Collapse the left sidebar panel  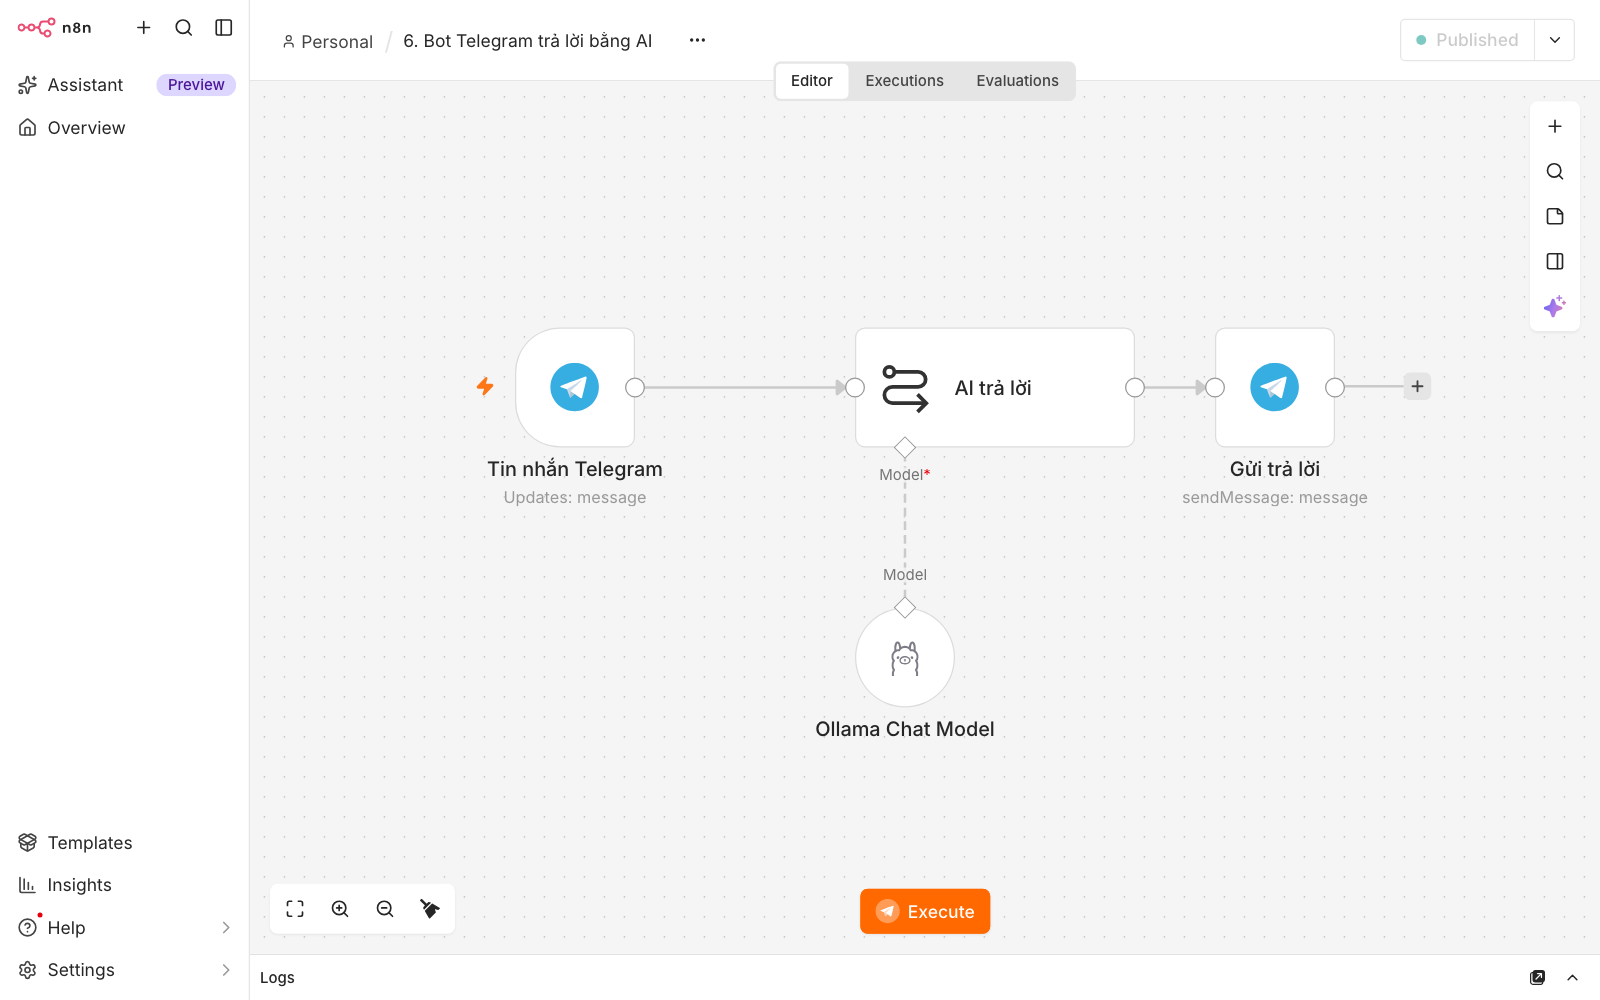pos(224,28)
